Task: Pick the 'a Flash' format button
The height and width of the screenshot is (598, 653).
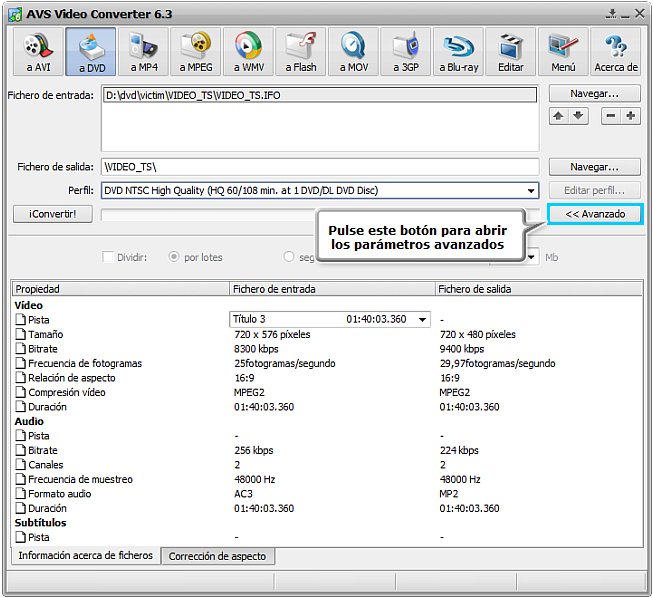Action: coord(301,52)
